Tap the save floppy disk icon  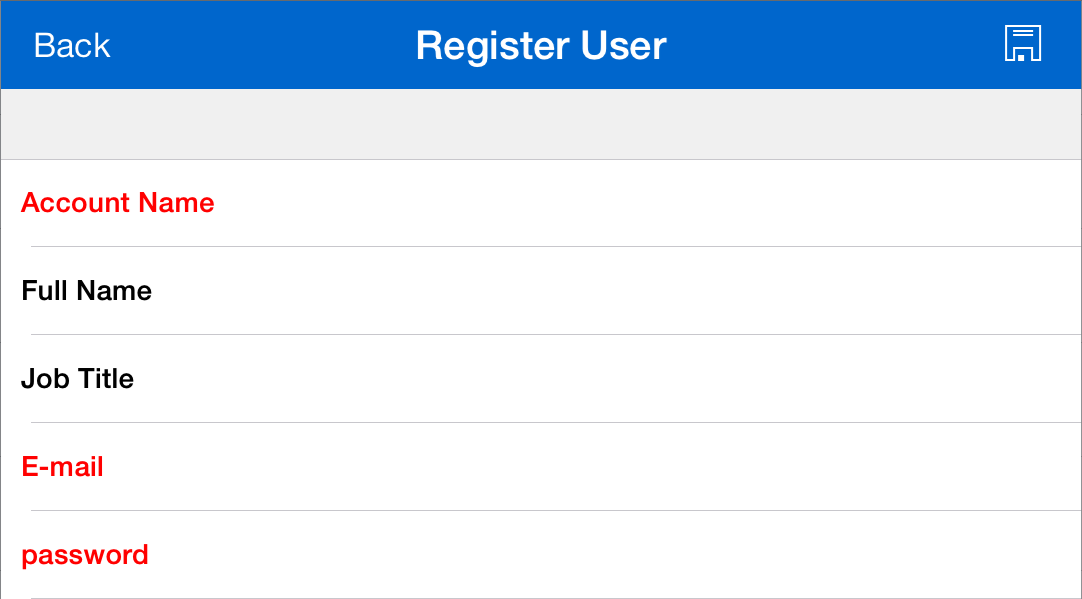[x=1022, y=45]
